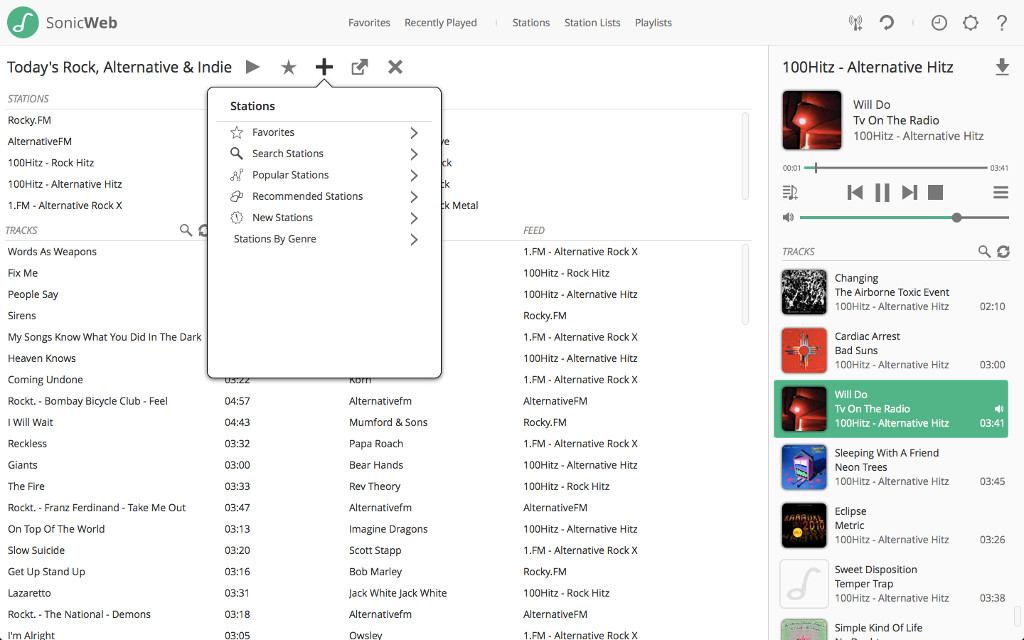The width and height of the screenshot is (1024, 640).
Task: Open the track search icon in the Tracks panel
Action: tap(984, 251)
